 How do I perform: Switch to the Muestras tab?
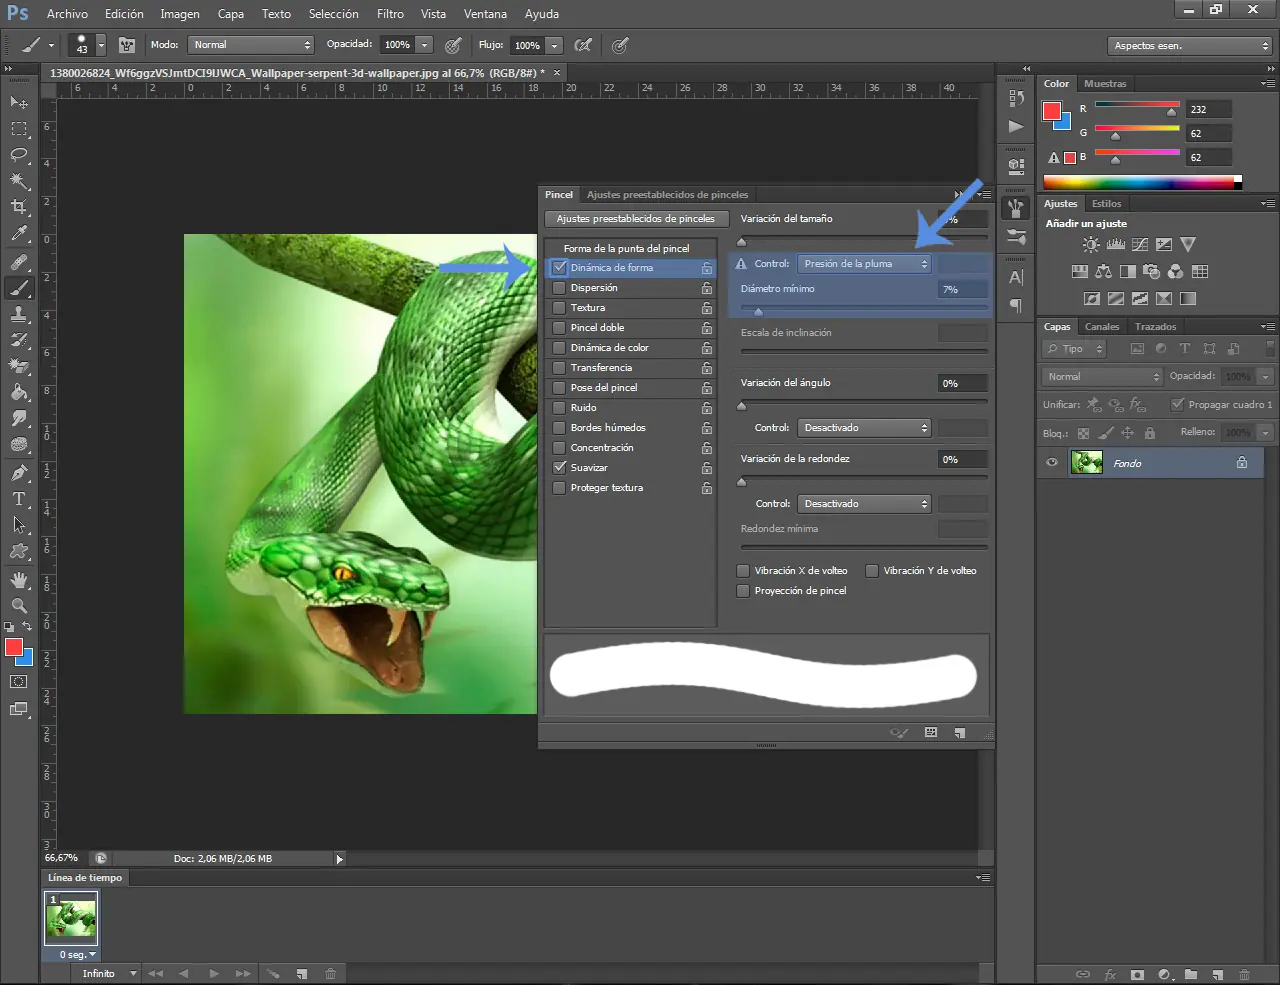pos(1105,84)
